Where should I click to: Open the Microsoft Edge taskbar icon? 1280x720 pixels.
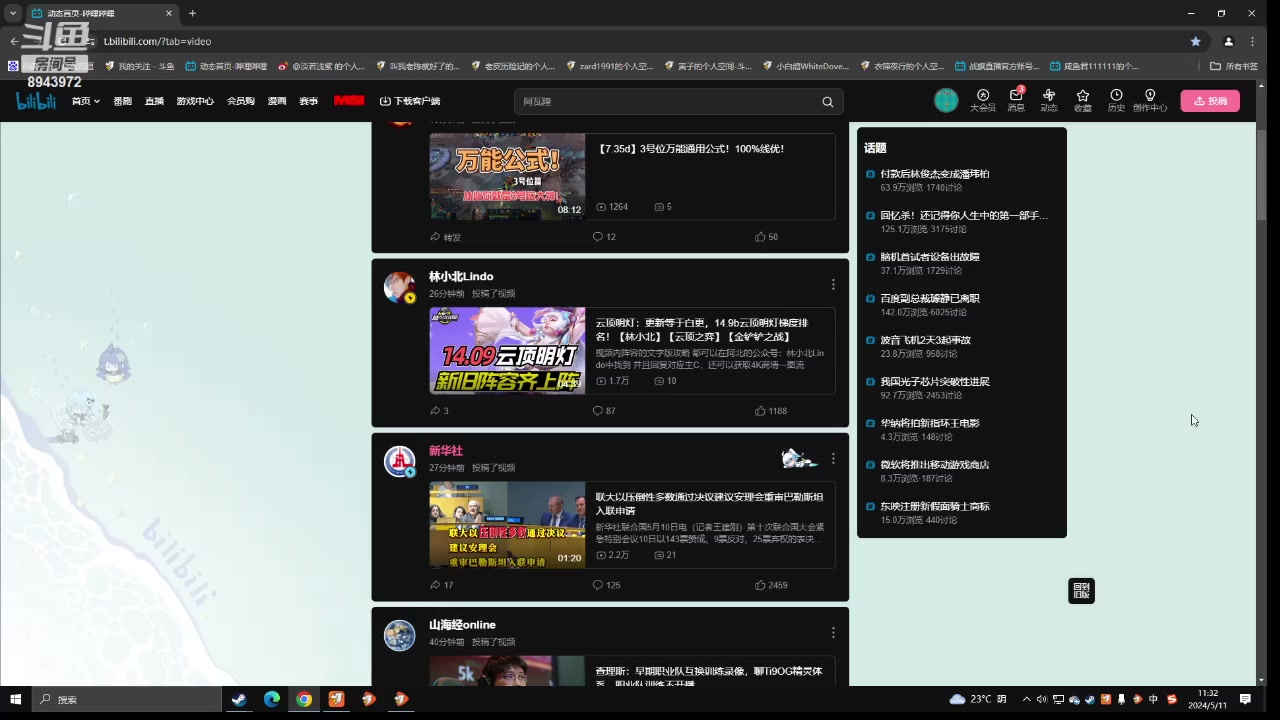tap(272, 699)
